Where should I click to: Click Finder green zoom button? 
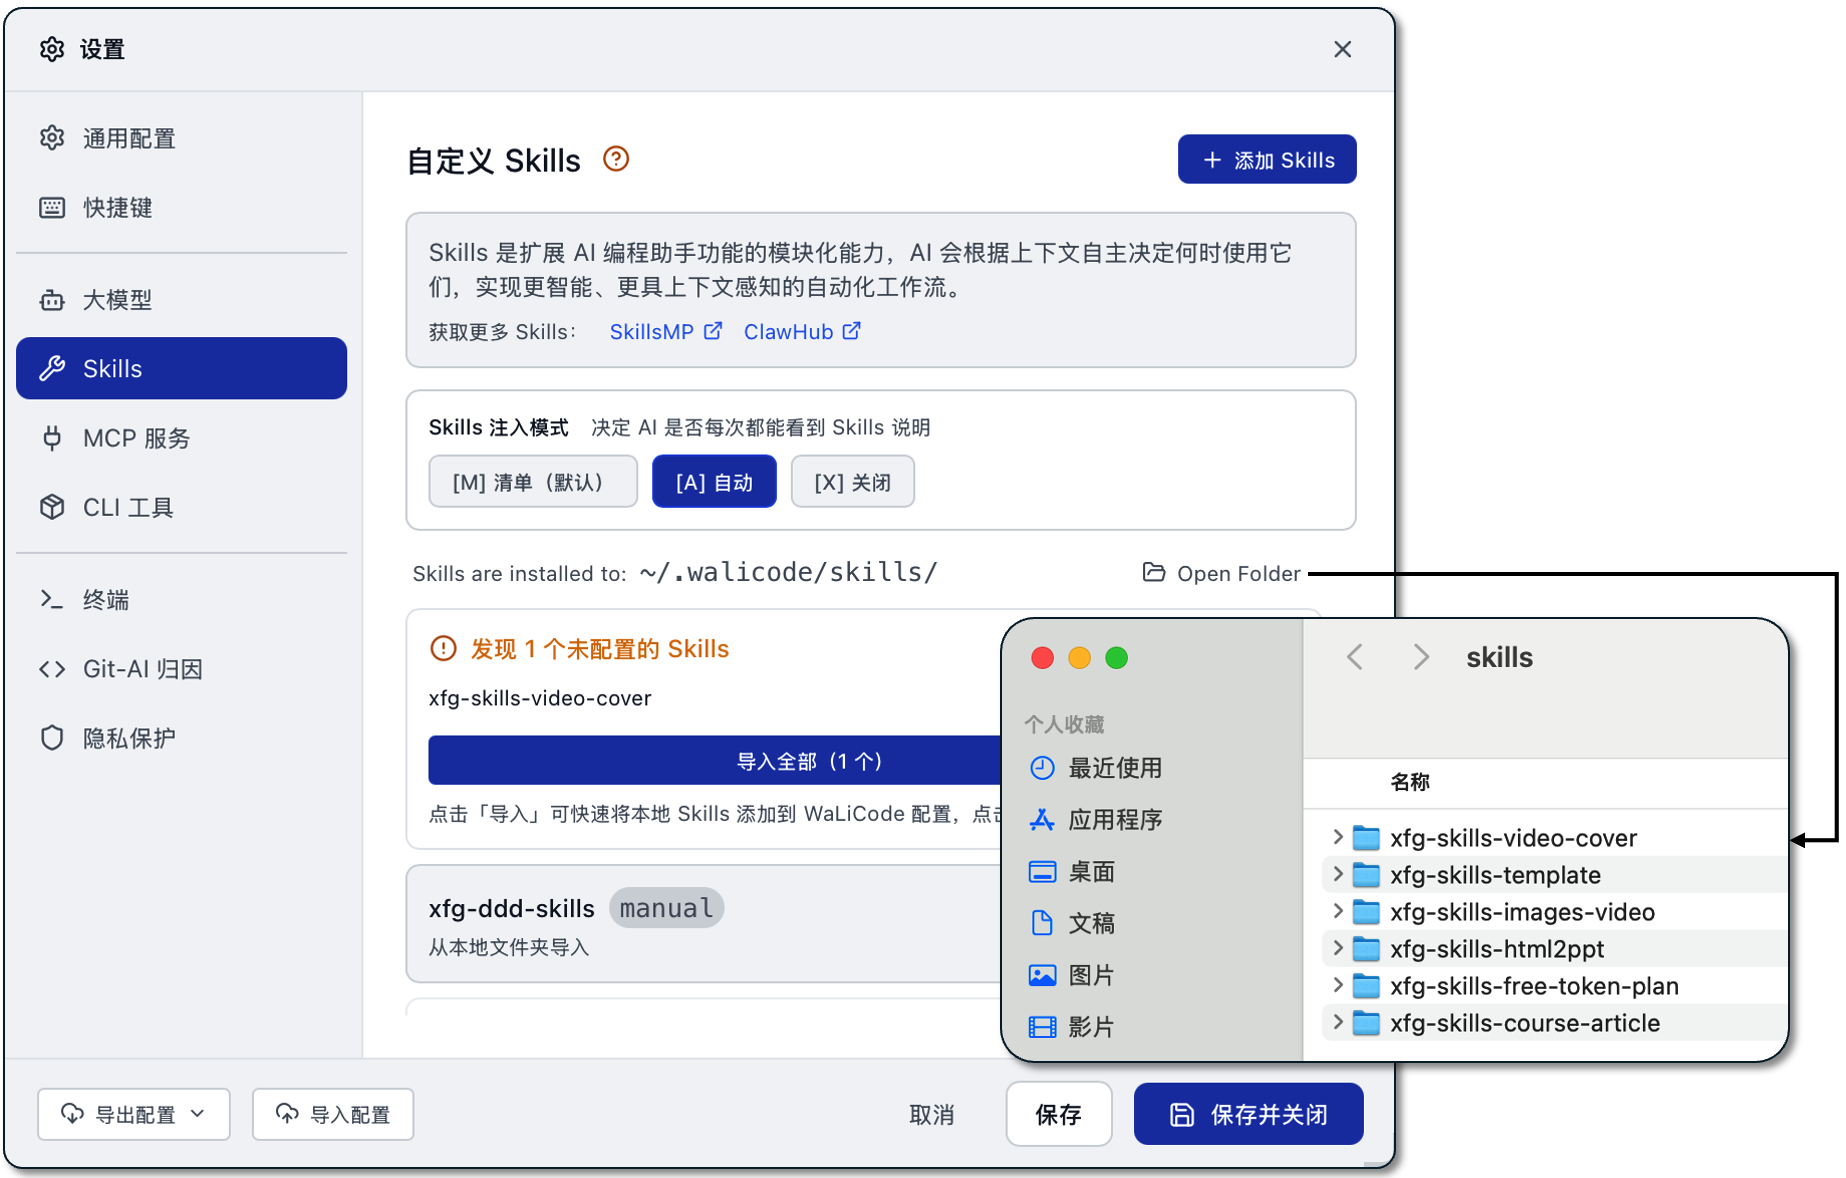[x=1116, y=657]
